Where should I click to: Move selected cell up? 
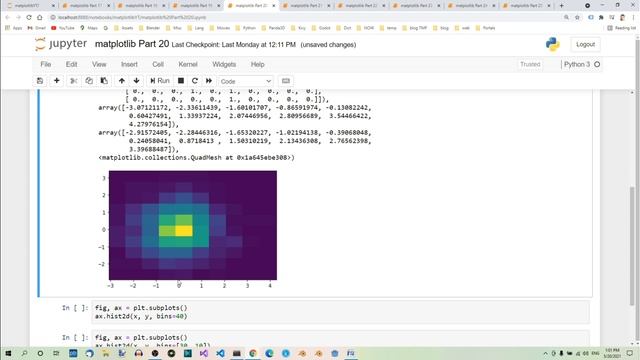tap(122, 81)
